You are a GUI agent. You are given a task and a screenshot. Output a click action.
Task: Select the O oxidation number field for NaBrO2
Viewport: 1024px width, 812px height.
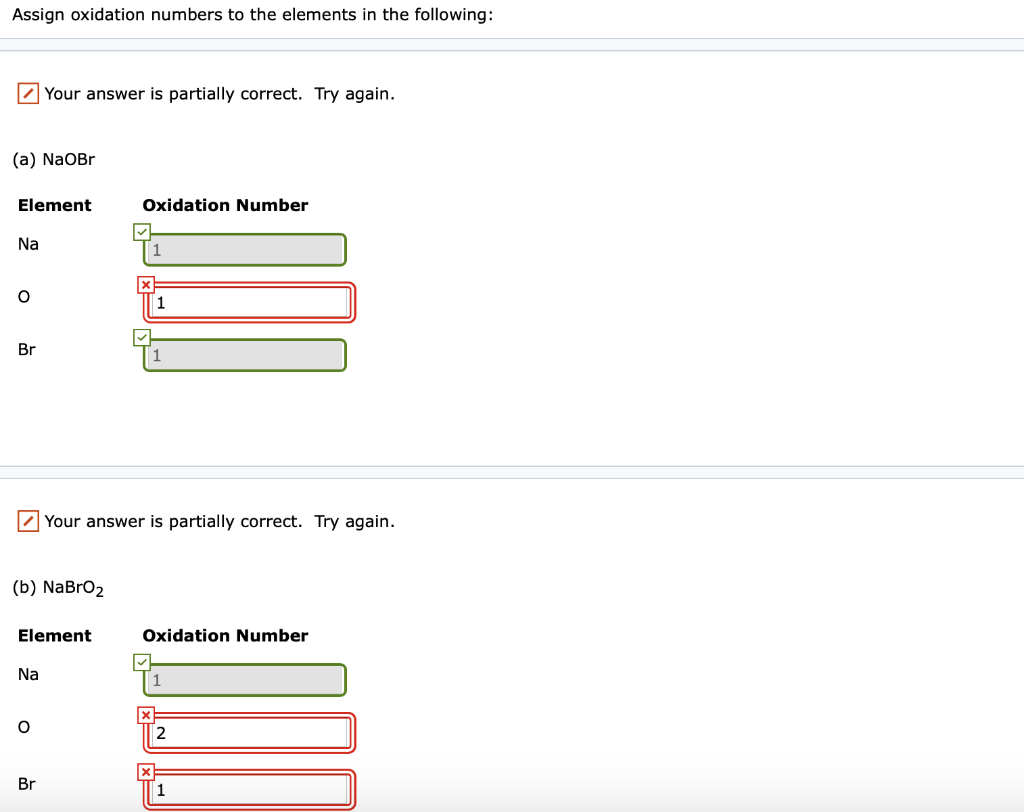tap(248, 732)
